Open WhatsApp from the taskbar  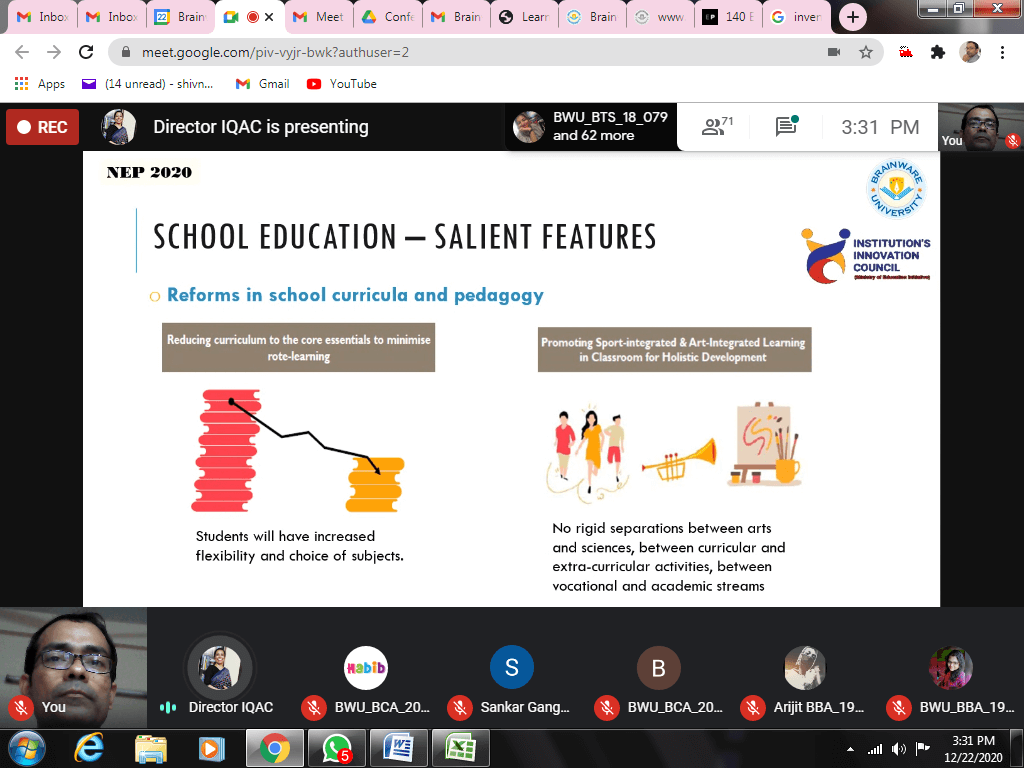click(336, 746)
